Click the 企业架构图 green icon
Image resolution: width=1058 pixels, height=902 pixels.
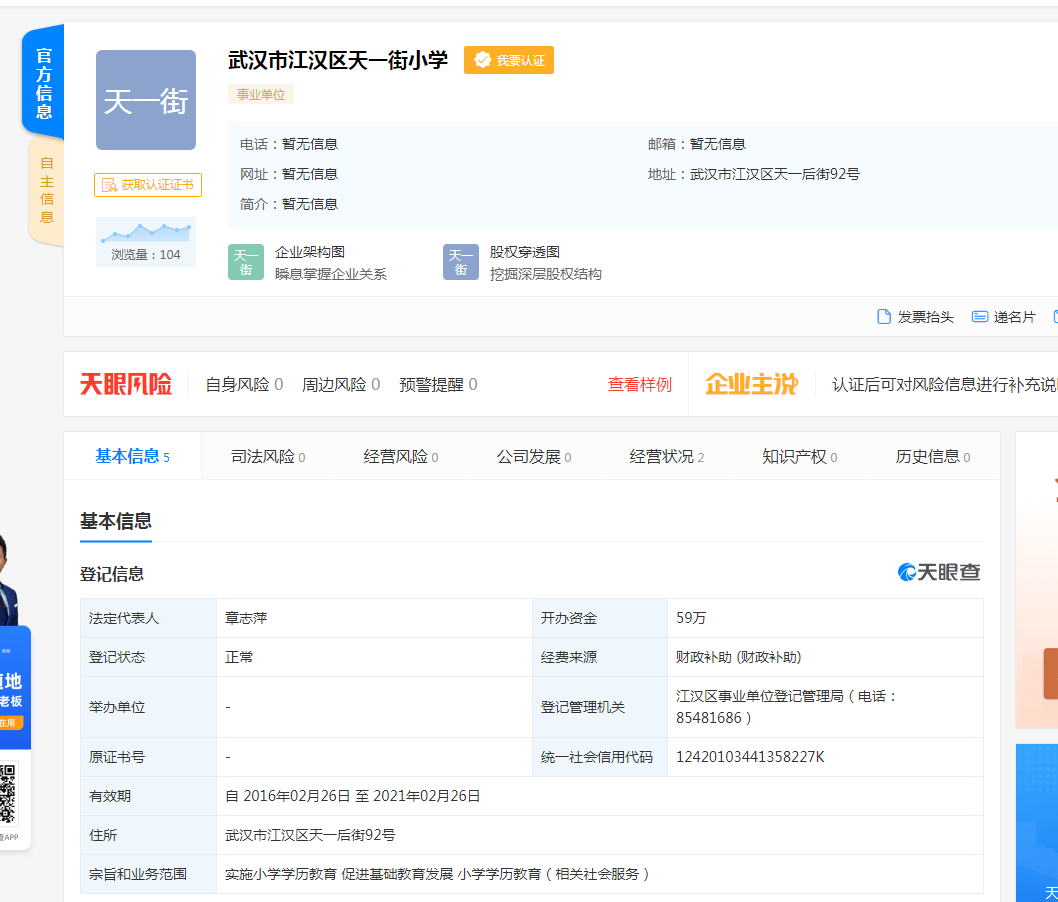point(246,262)
